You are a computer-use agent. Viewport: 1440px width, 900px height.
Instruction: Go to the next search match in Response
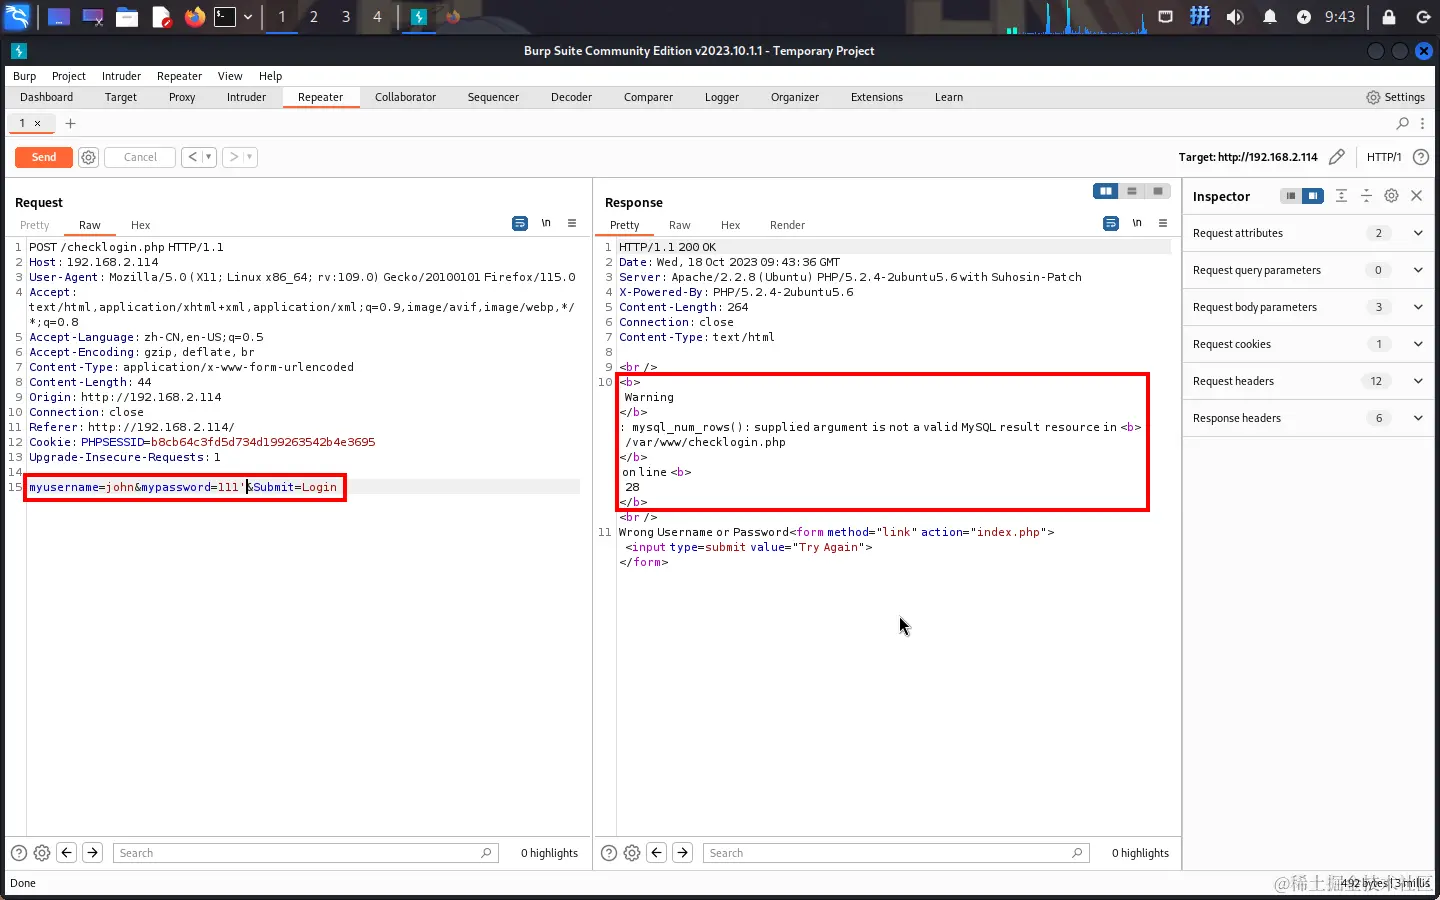pyautogui.click(x=682, y=853)
